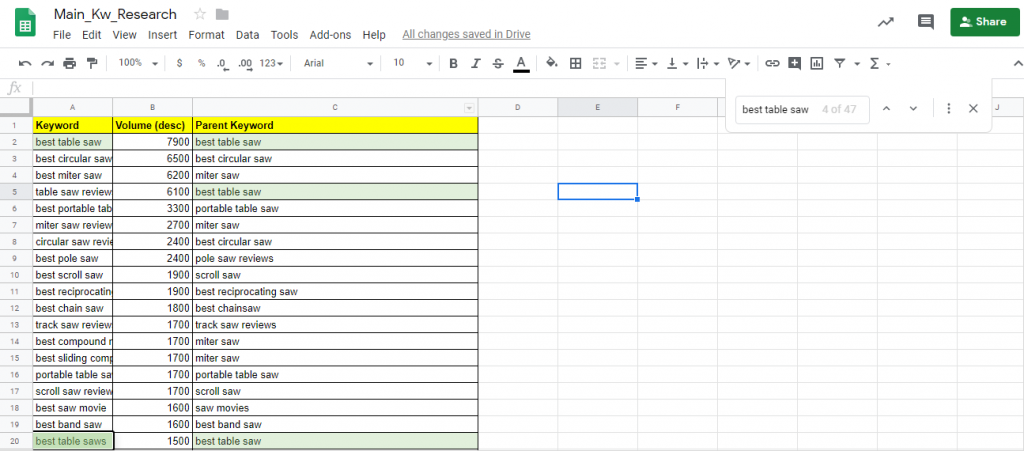Image resolution: width=1024 pixels, height=451 pixels.
Task: Open the Functions sigma menu
Action: pyautogui.click(x=880, y=63)
